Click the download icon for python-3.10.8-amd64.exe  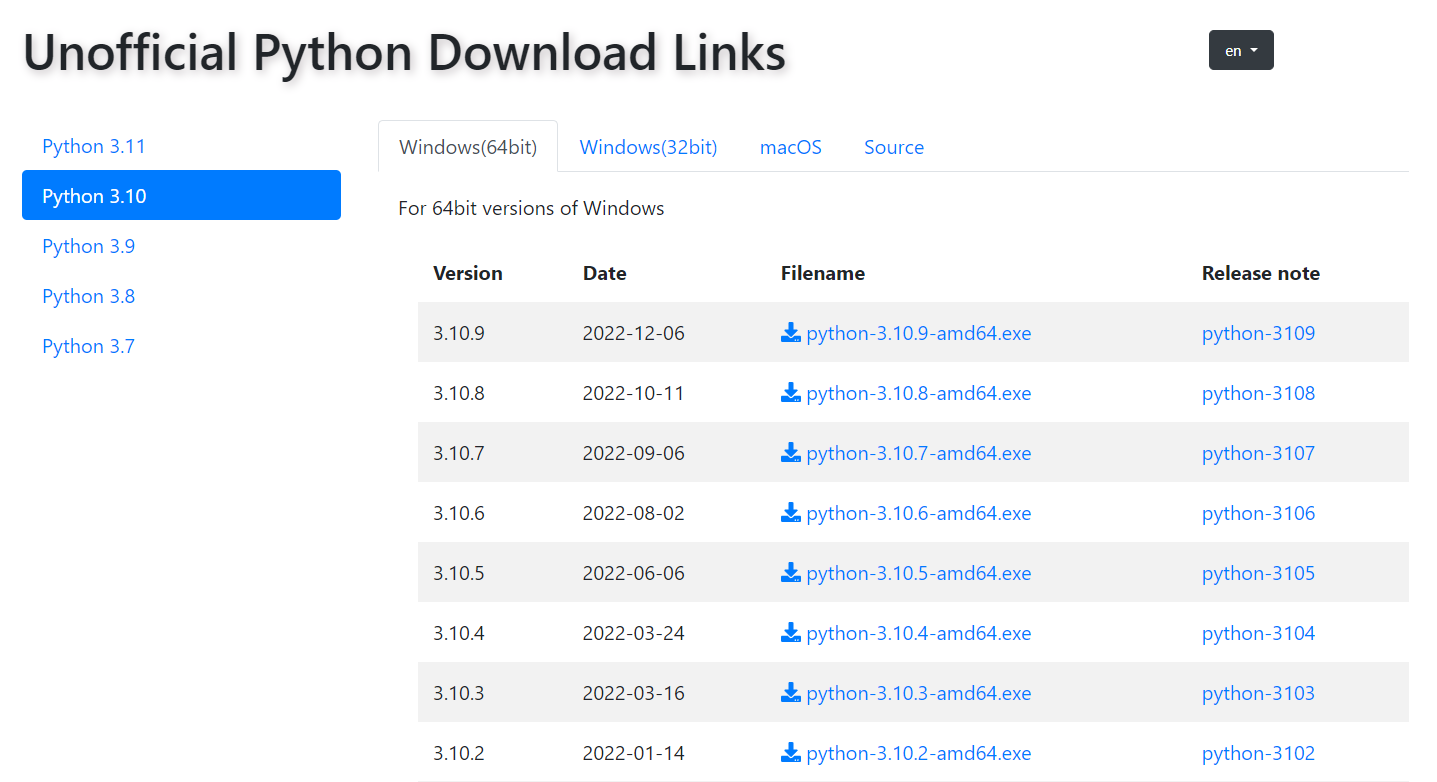click(790, 393)
